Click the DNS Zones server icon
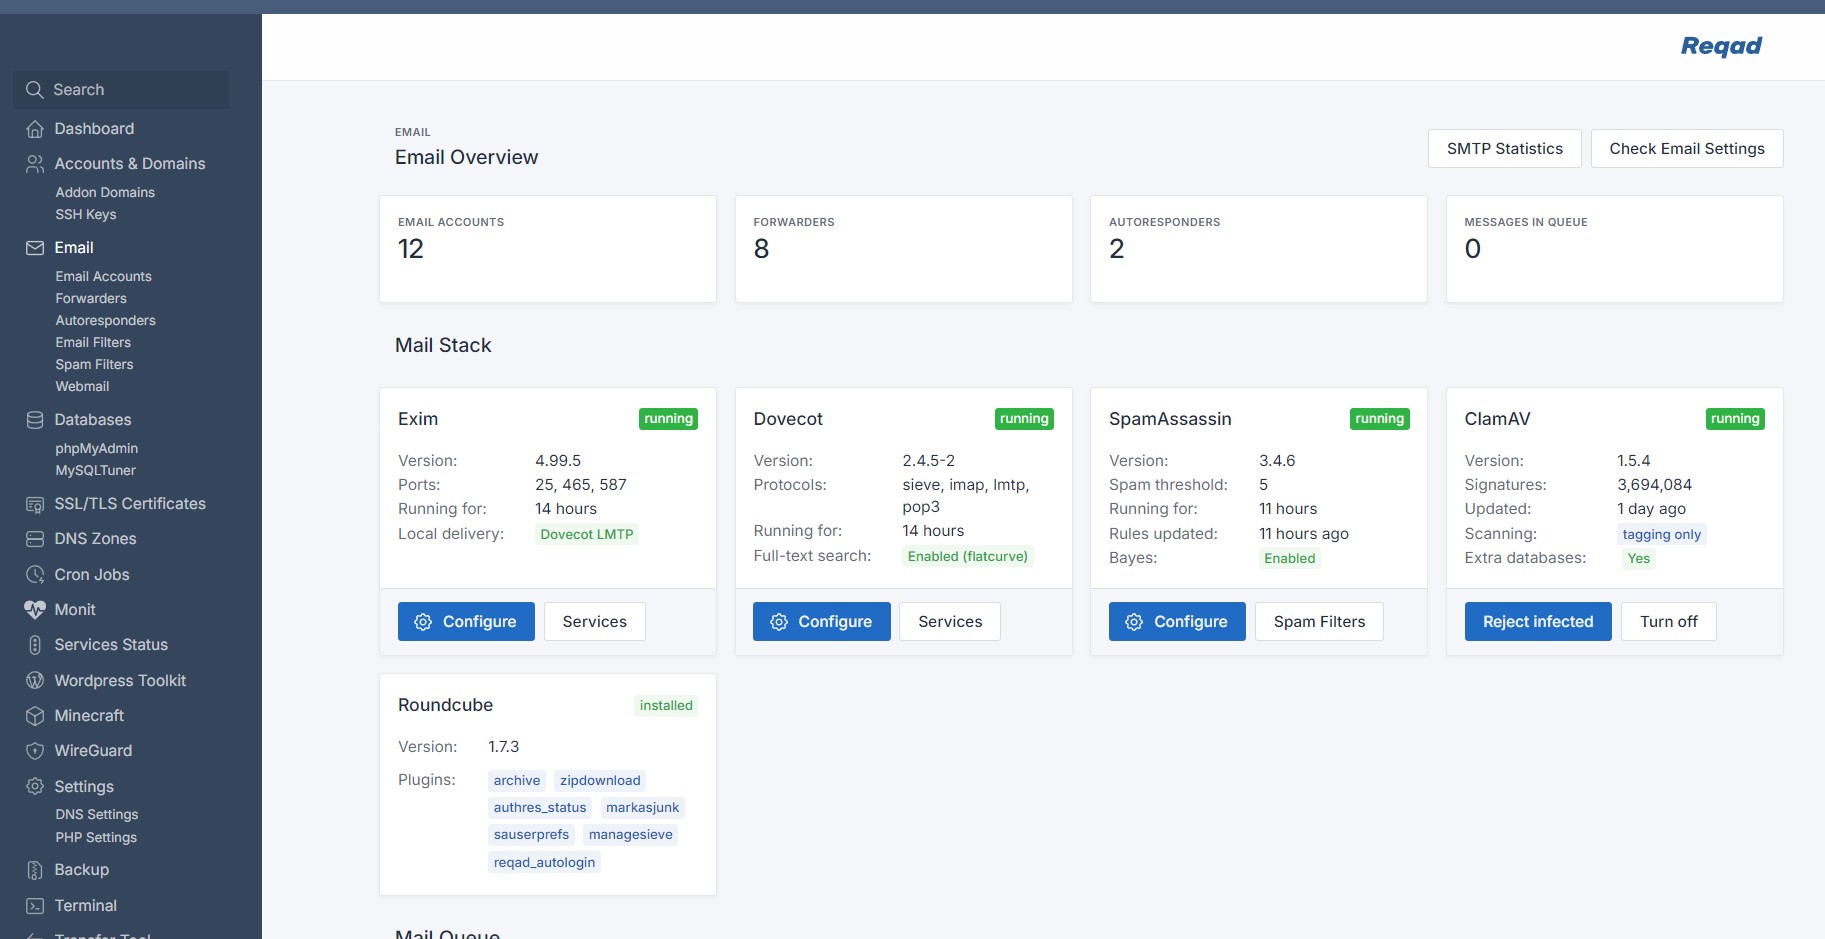 (35, 539)
